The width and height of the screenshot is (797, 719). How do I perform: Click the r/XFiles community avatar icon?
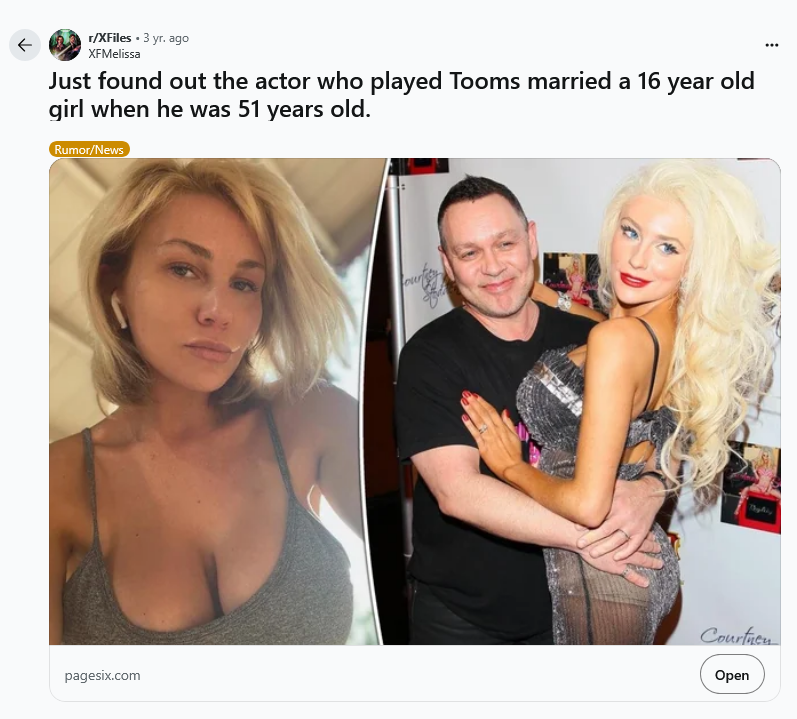tap(65, 45)
